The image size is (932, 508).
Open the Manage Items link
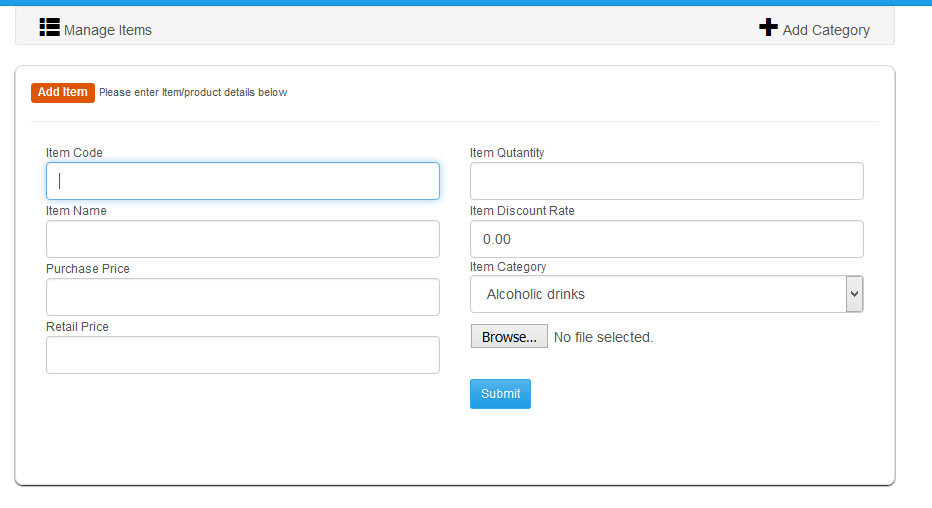(x=107, y=30)
